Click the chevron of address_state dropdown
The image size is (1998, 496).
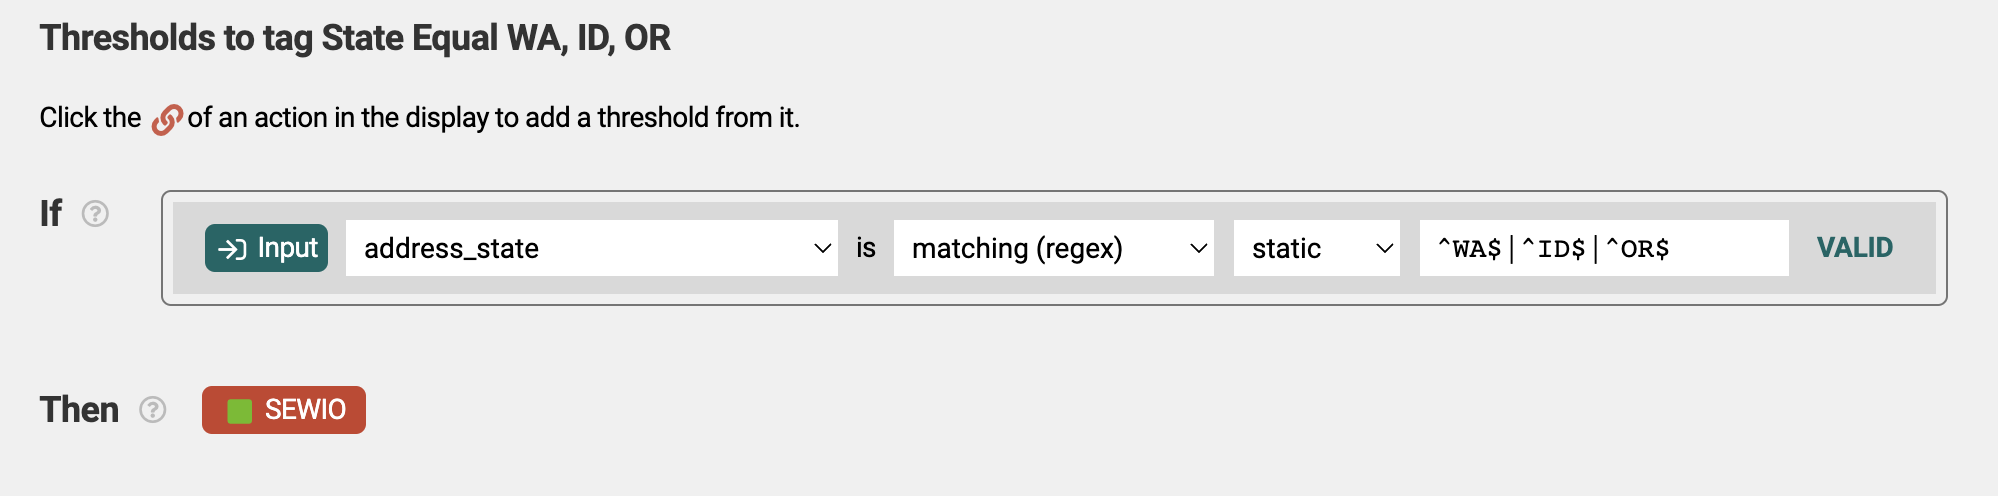823,248
